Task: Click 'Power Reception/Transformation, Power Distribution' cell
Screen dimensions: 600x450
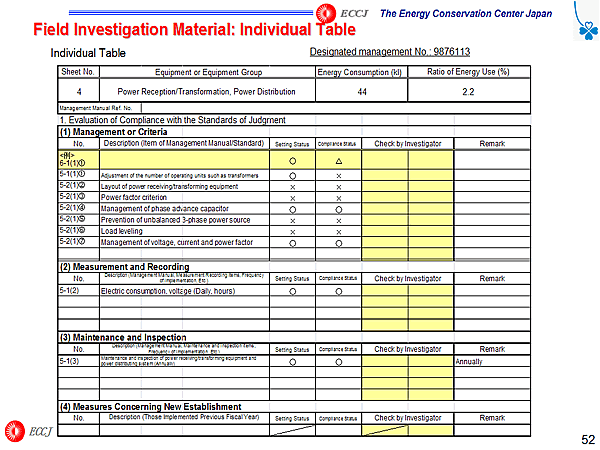Action: click(x=207, y=91)
